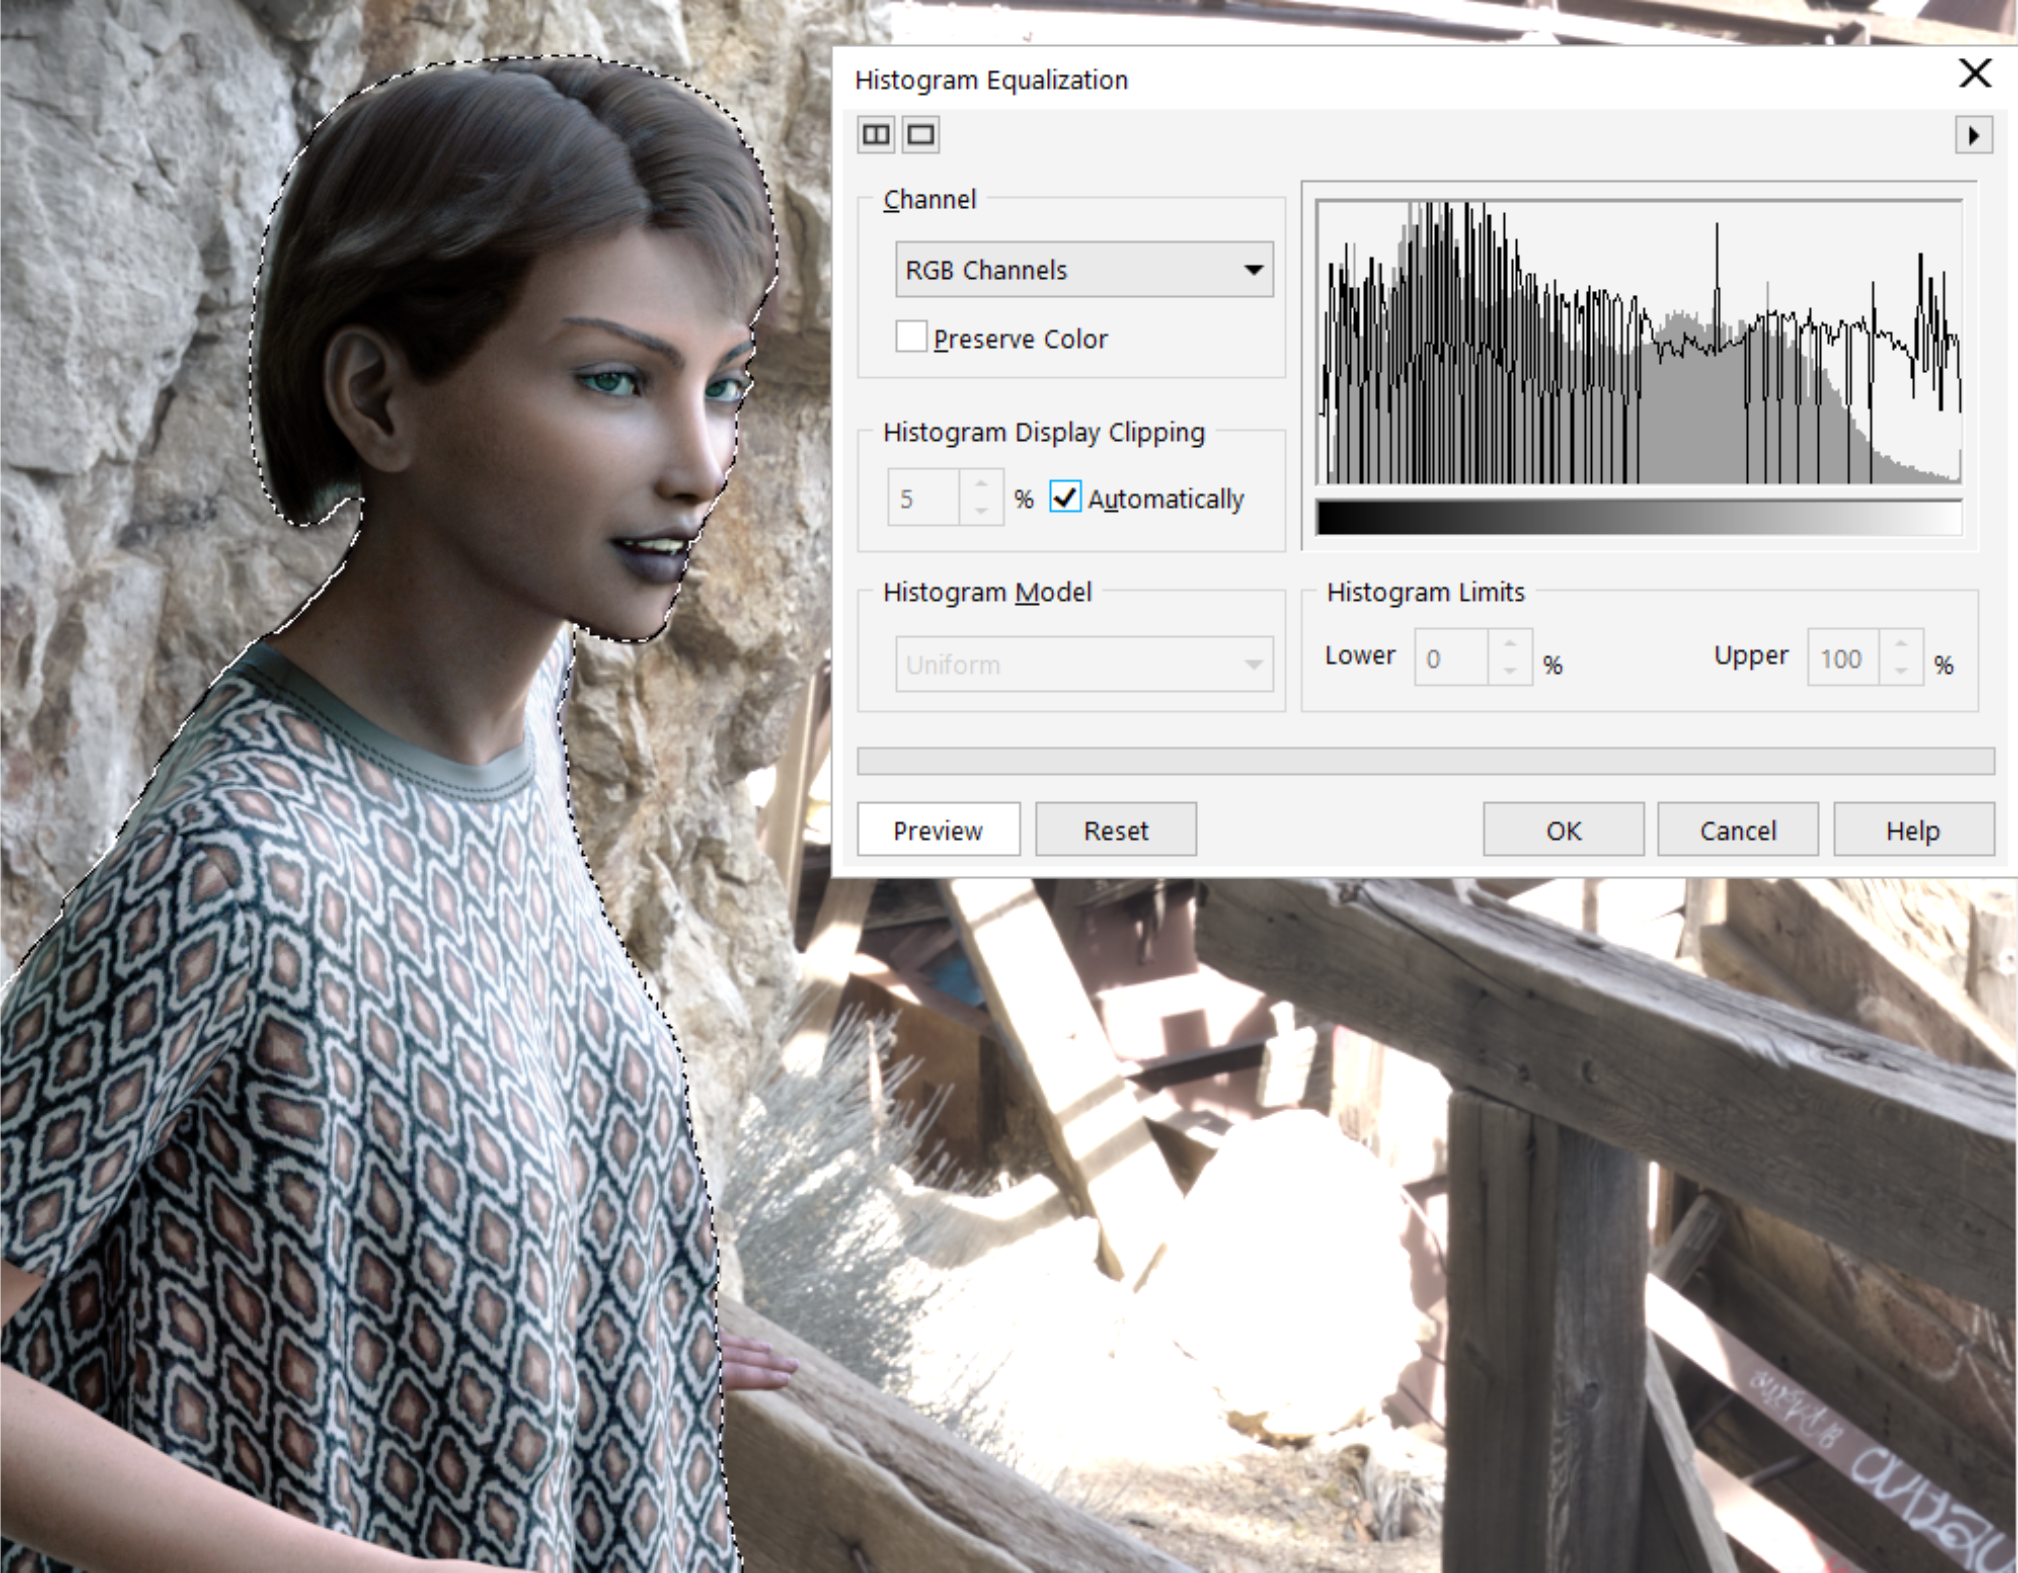The width and height of the screenshot is (2018, 1573).
Task: Confirm with the OK button
Action: click(x=1563, y=830)
